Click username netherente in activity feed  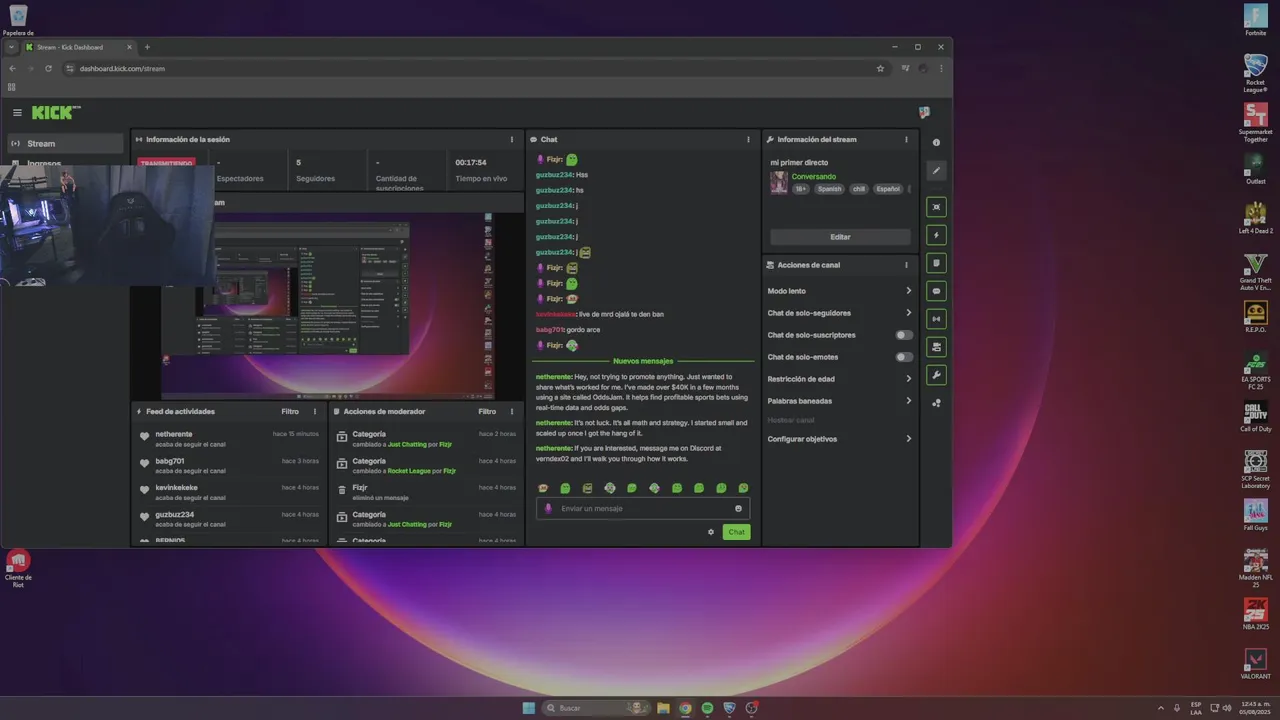[x=174, y=434]
